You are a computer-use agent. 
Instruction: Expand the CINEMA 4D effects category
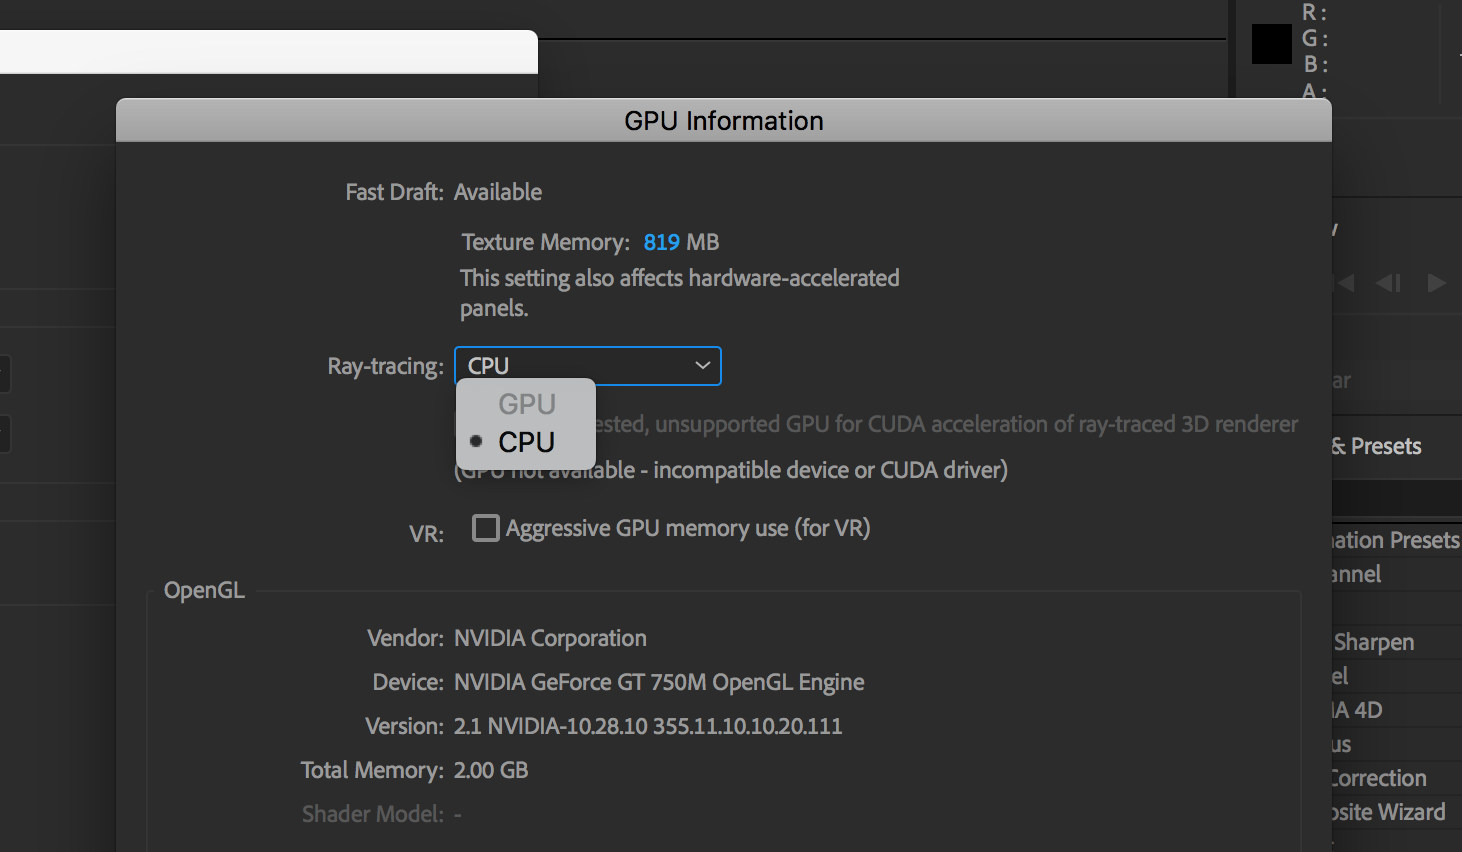coord(1357,710)
